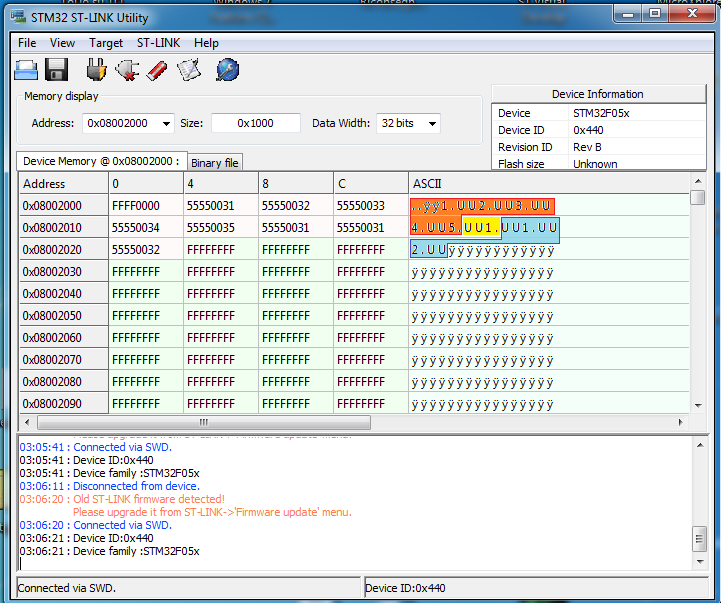Click the Save file floppy icon

point(57,70)
